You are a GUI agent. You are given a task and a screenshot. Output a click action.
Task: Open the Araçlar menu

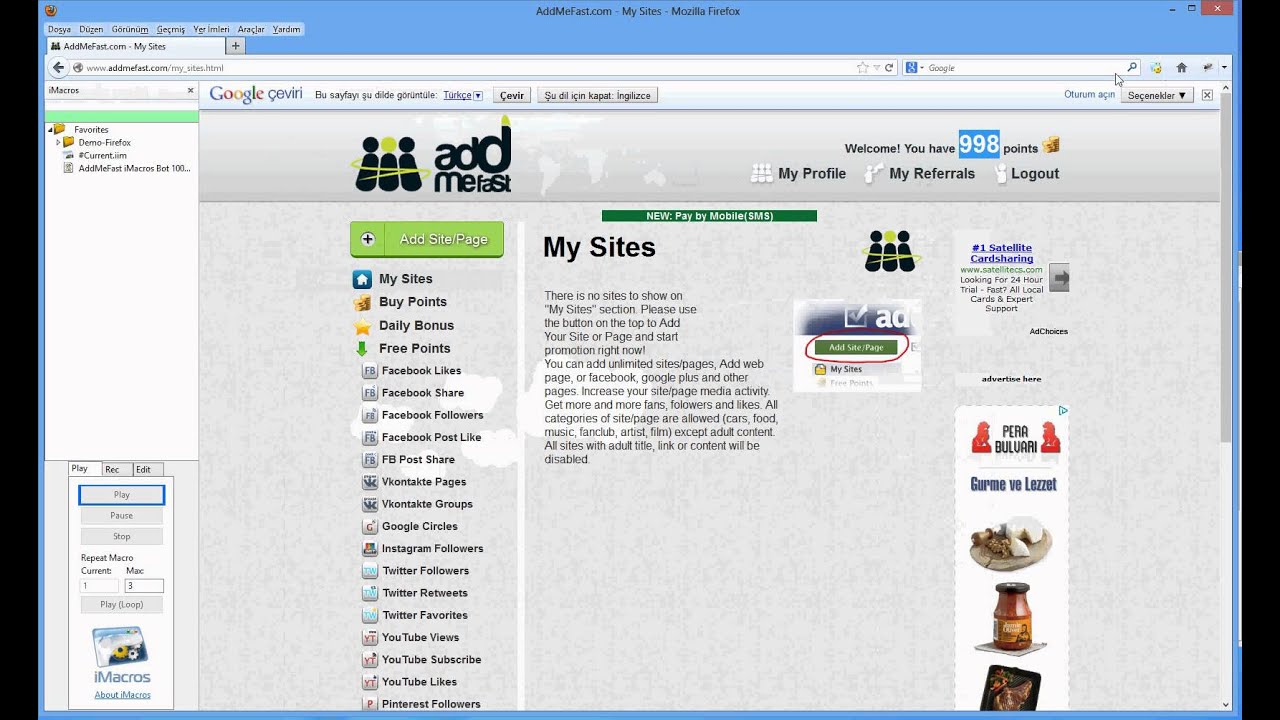251,29
